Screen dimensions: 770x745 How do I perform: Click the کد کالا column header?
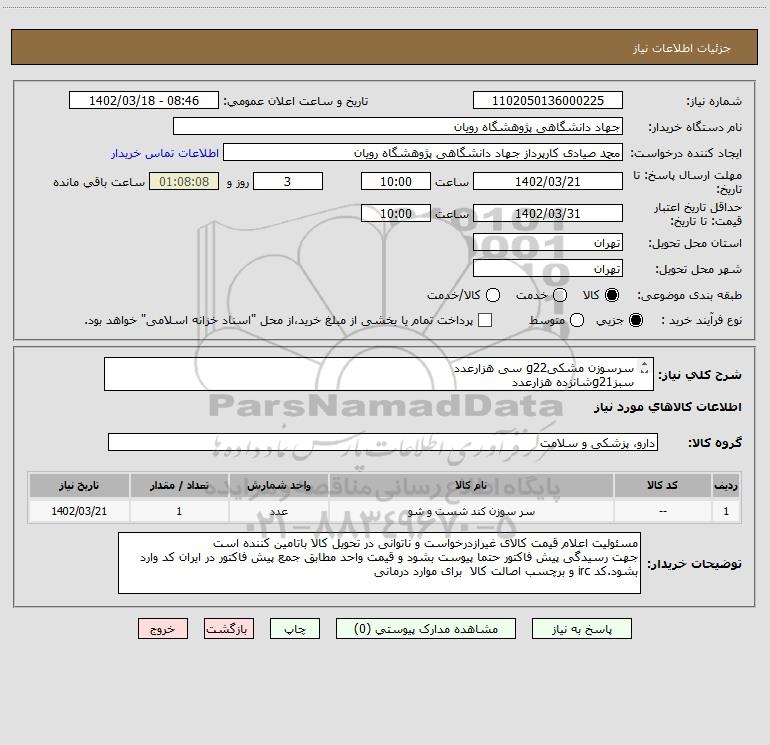click(x=662, y=485)
